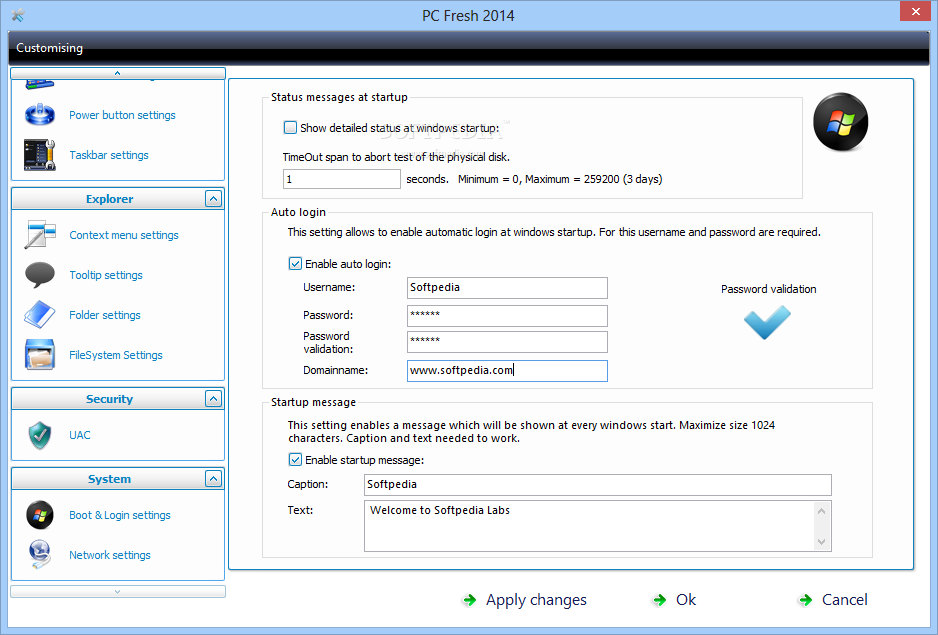Click the Context menu settings icon
938x635 pixels.
(40, 235)
